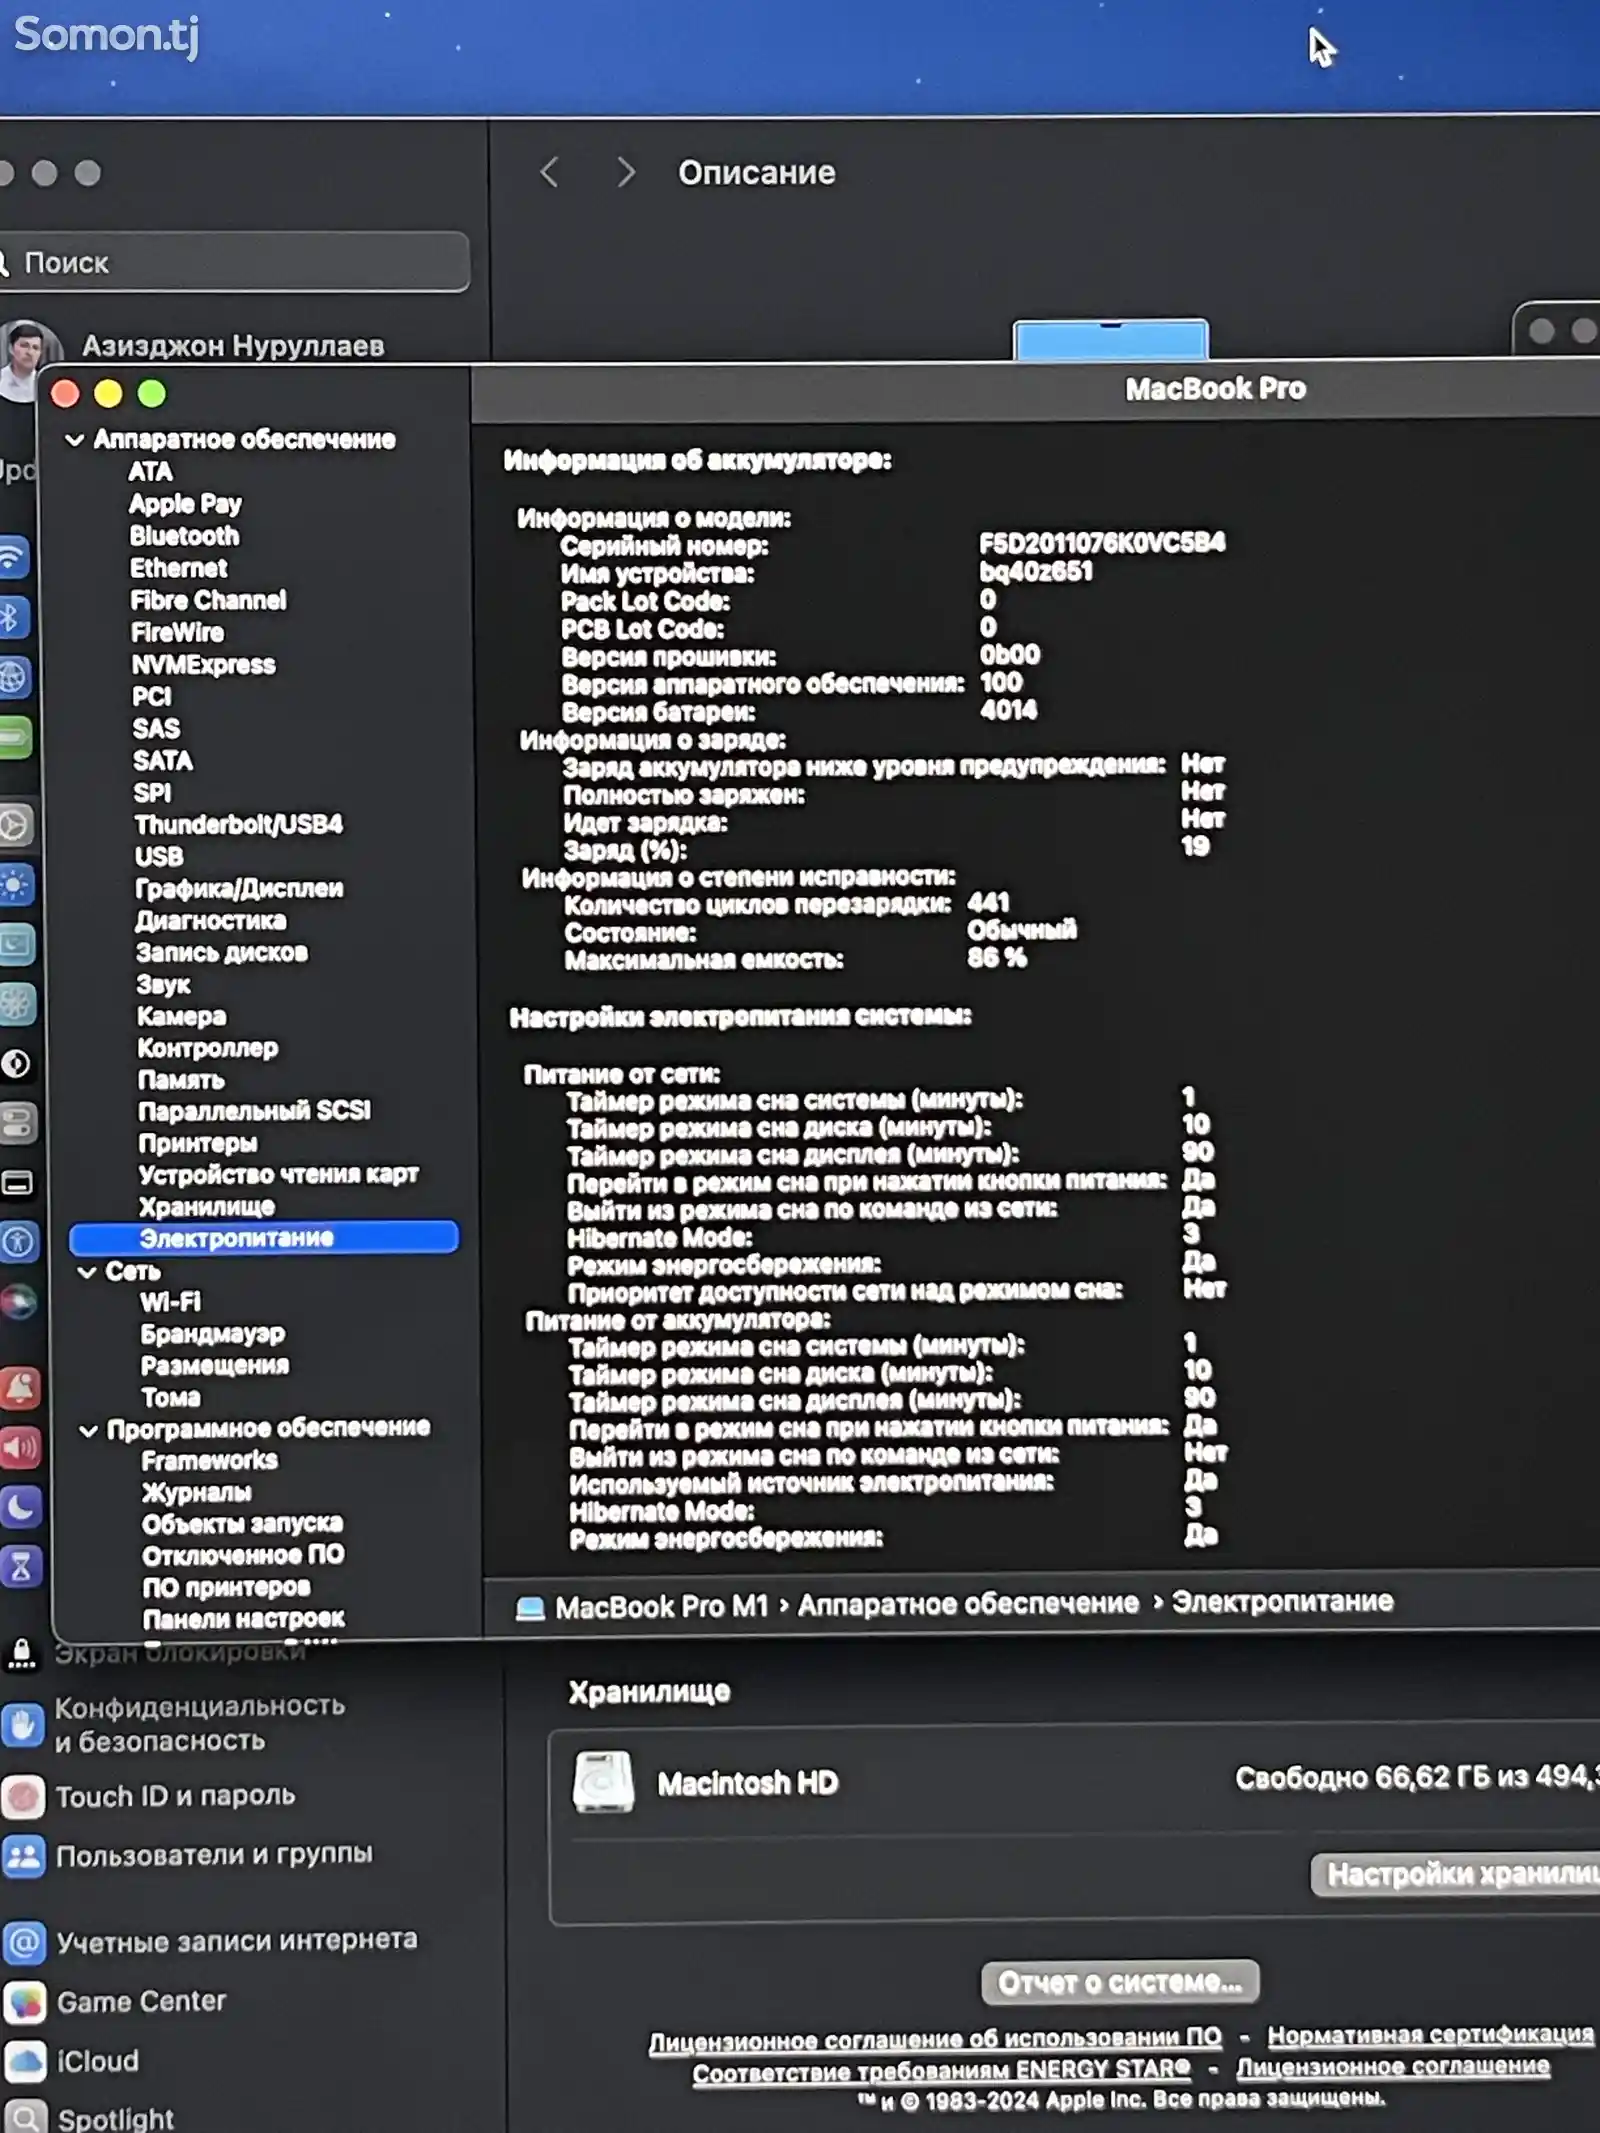Open Пользователи и группы settings
The height and width of the screenshot is (2133, 1600).
[188, 1857]
